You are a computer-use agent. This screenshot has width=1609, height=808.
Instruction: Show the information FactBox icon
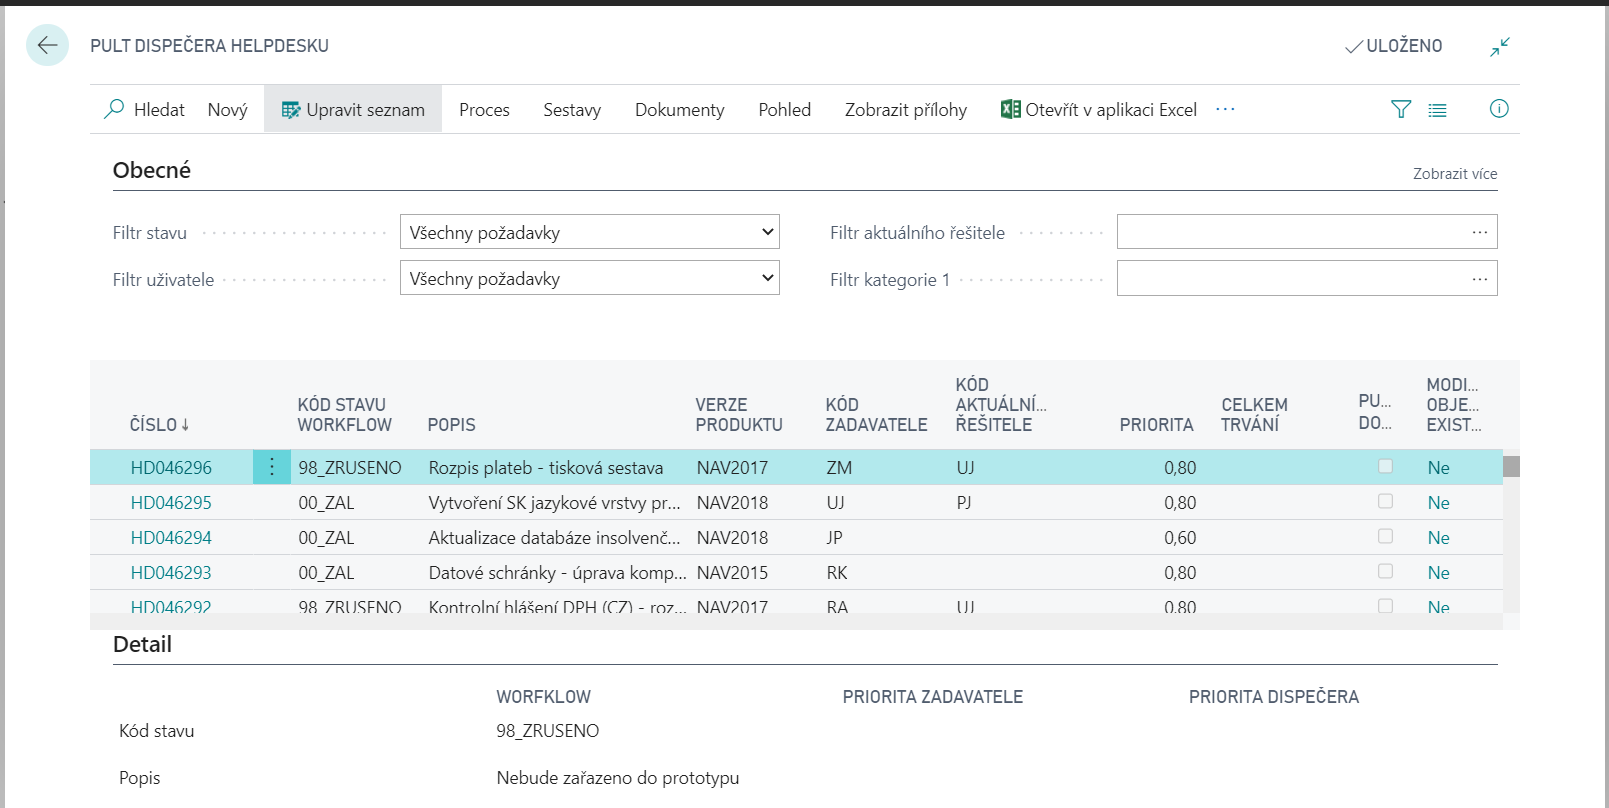pyautogui.click(x=1498, y=109)
